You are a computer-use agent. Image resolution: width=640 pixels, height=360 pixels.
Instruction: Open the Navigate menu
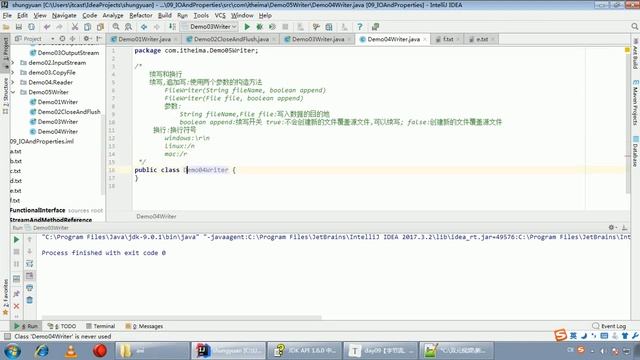pos(64,16)
